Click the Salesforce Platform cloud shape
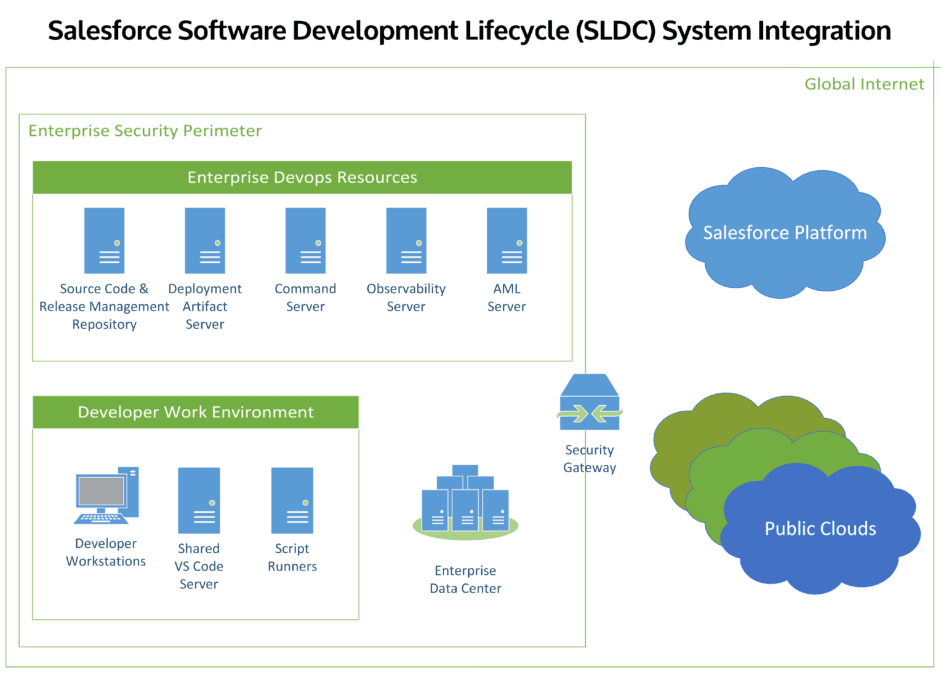Image resolution: width=941 pixels, height=675 pixels. click(784, 232)
